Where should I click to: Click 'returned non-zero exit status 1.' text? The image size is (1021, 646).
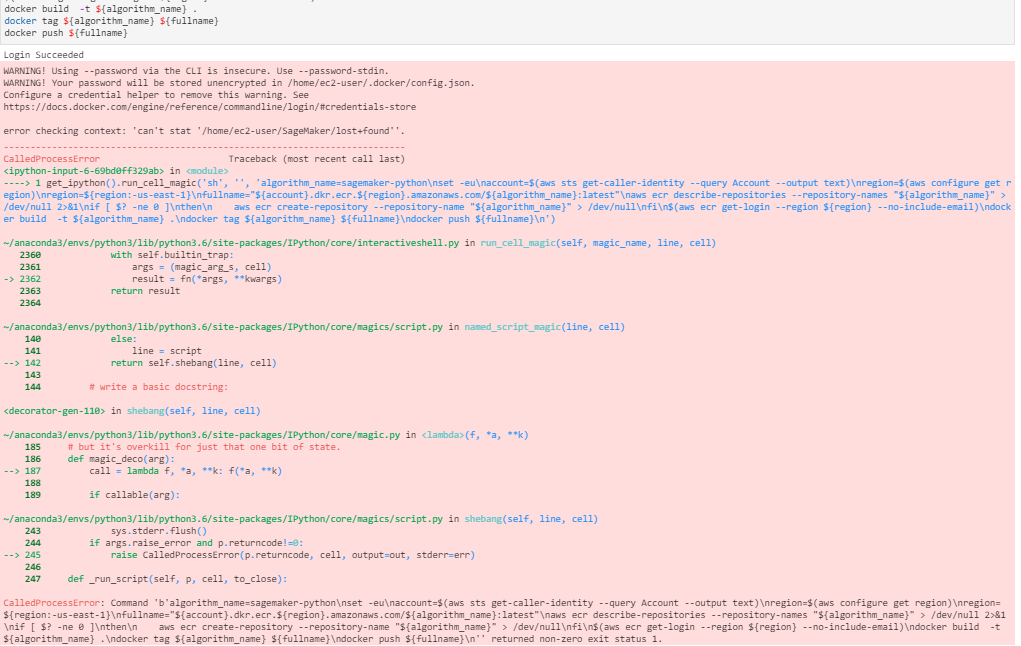click(576, 639)
